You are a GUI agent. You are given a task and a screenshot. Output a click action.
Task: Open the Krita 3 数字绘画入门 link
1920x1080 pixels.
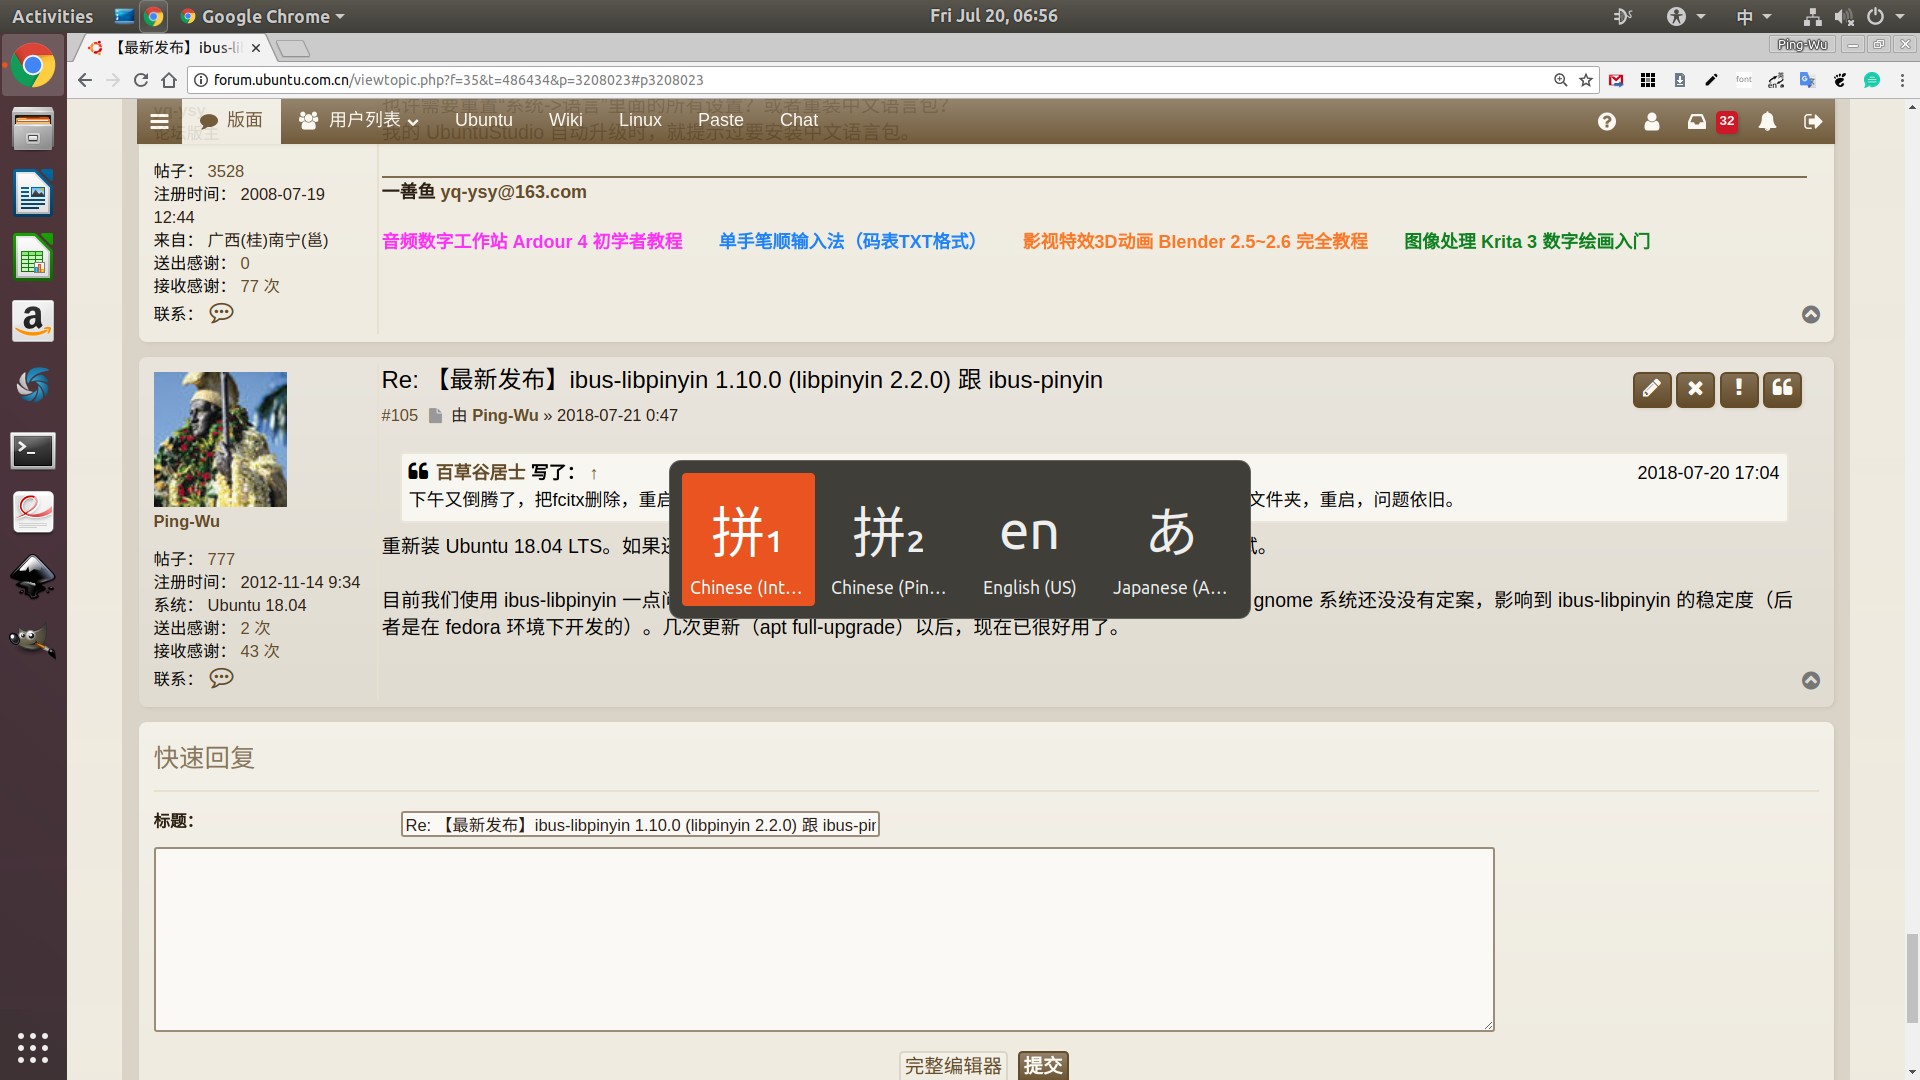[x=1527, y=241]
